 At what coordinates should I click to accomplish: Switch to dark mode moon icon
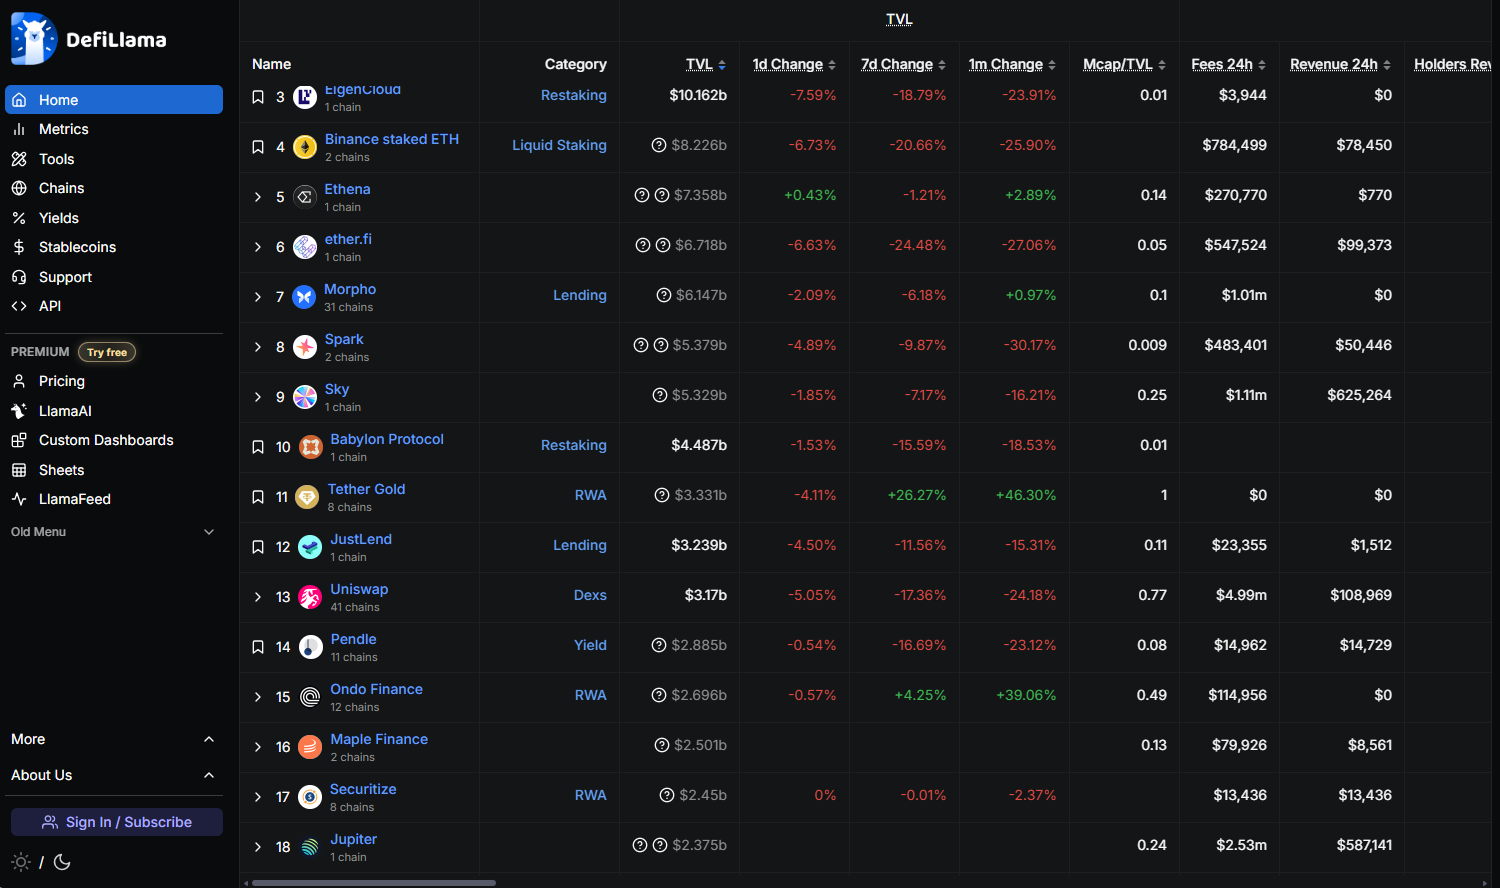coord(62,862)
